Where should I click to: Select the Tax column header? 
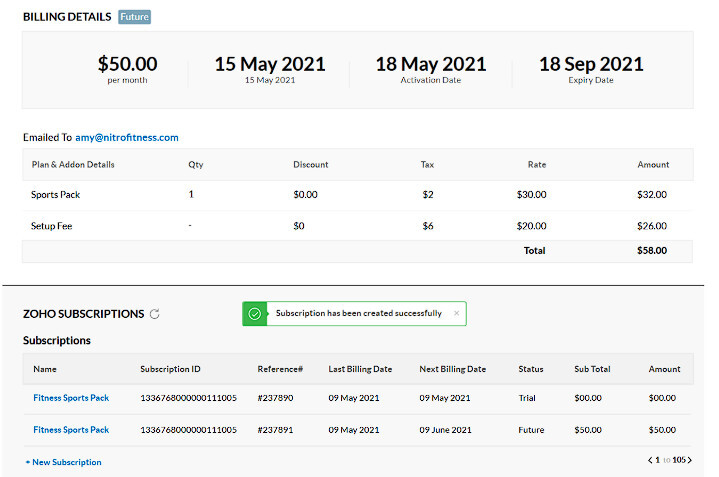coord(427,165)
